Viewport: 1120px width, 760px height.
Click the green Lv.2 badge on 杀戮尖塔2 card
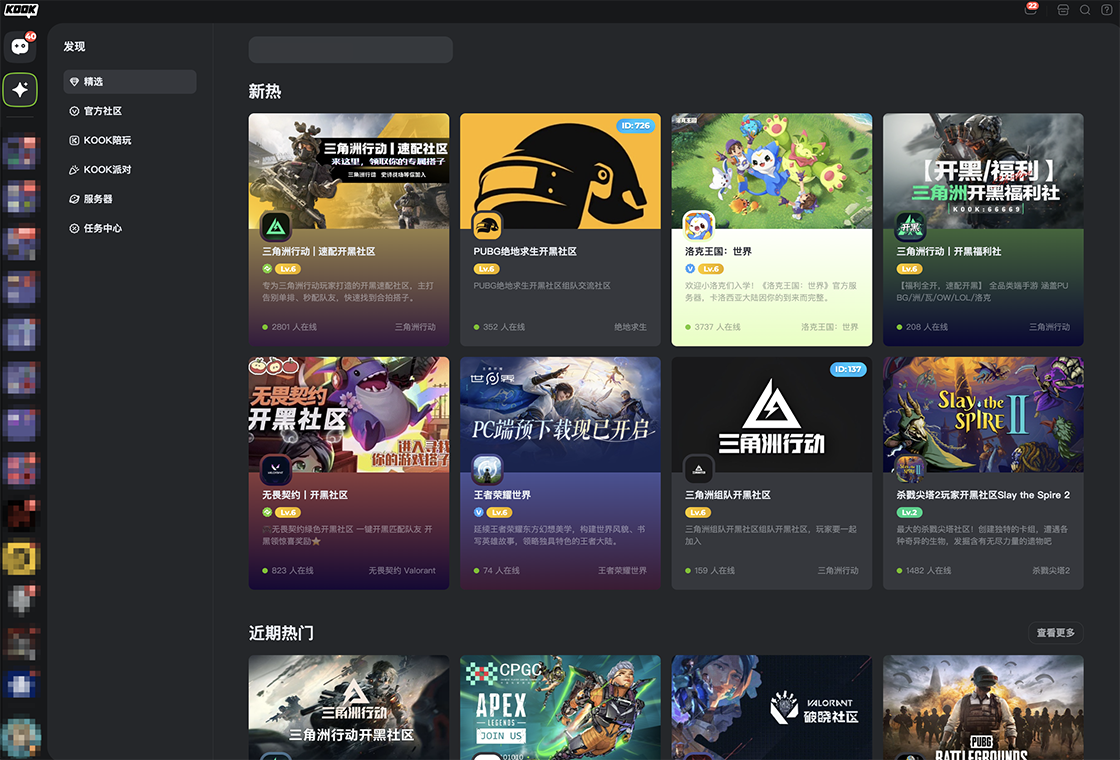(909, 512)
